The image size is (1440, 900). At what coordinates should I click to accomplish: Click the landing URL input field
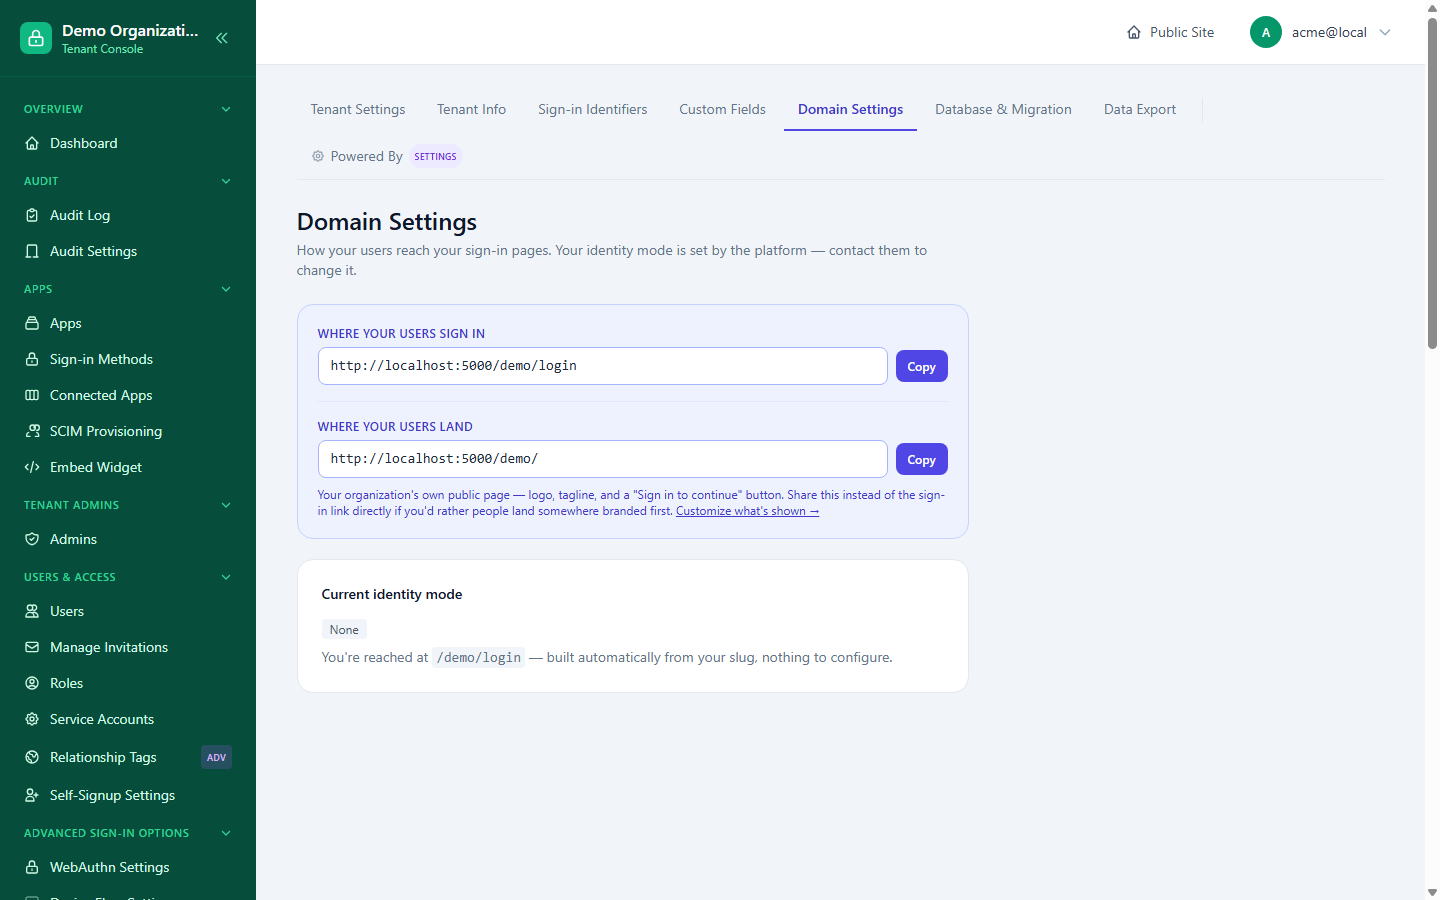[x=602, y=459]
